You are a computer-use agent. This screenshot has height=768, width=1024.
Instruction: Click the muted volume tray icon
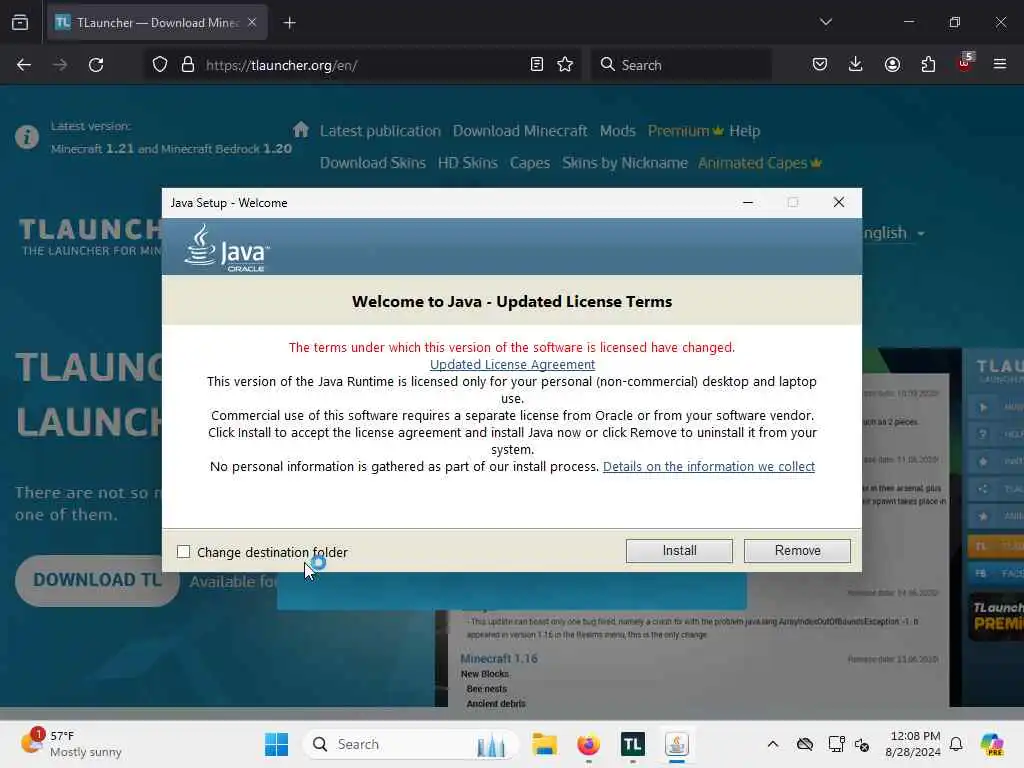pyautogui.click(x=862, y=744)
